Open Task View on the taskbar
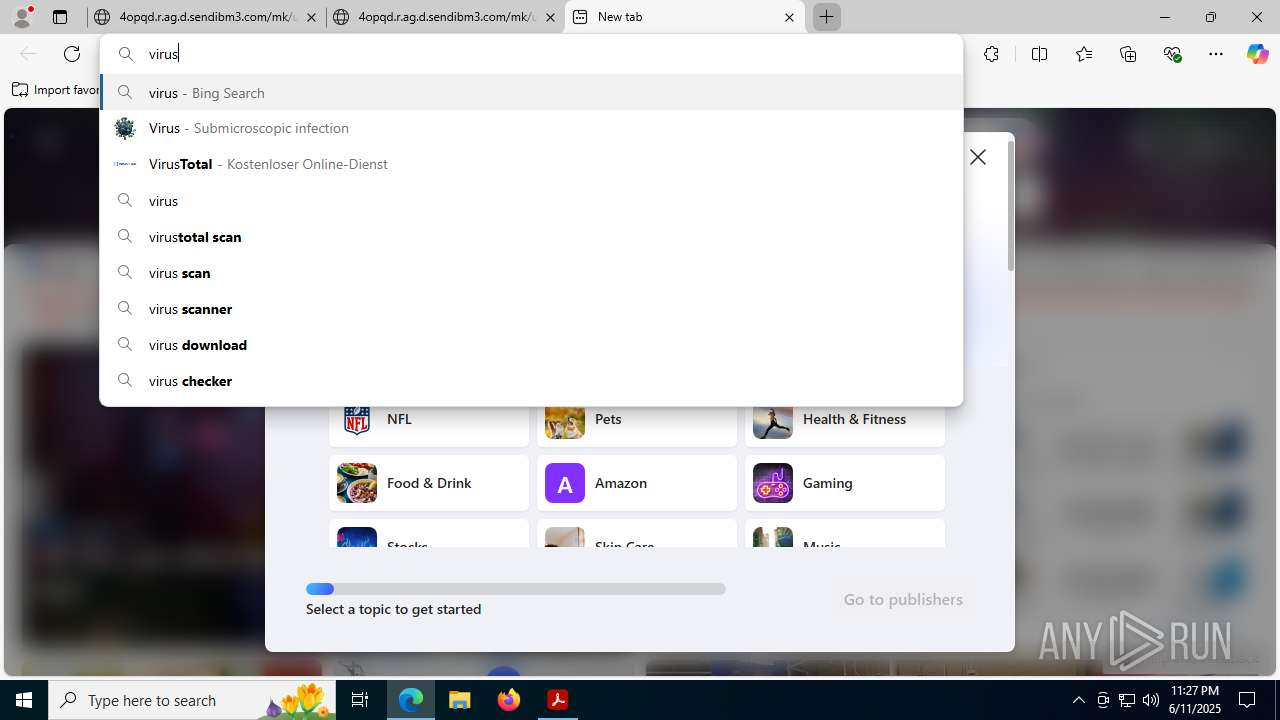This screenshot has height=720, width=1280. [x=360, y=700]
